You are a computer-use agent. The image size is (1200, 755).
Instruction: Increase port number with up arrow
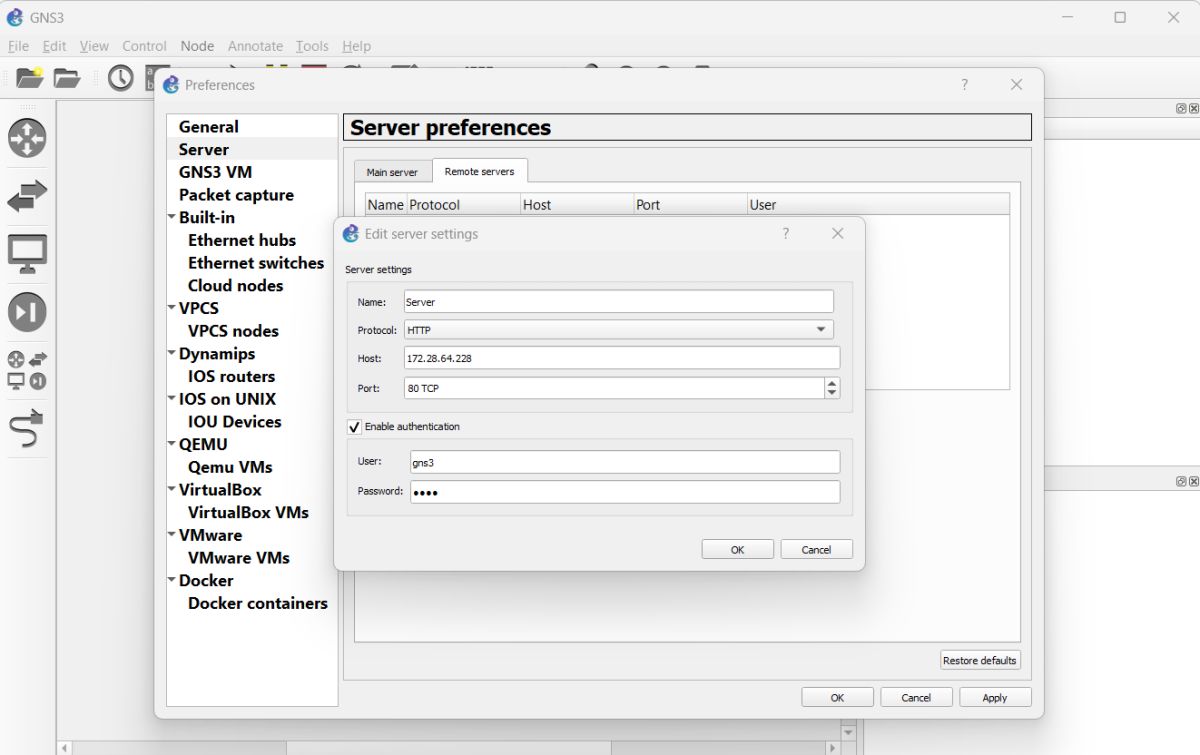click(832, 383)
